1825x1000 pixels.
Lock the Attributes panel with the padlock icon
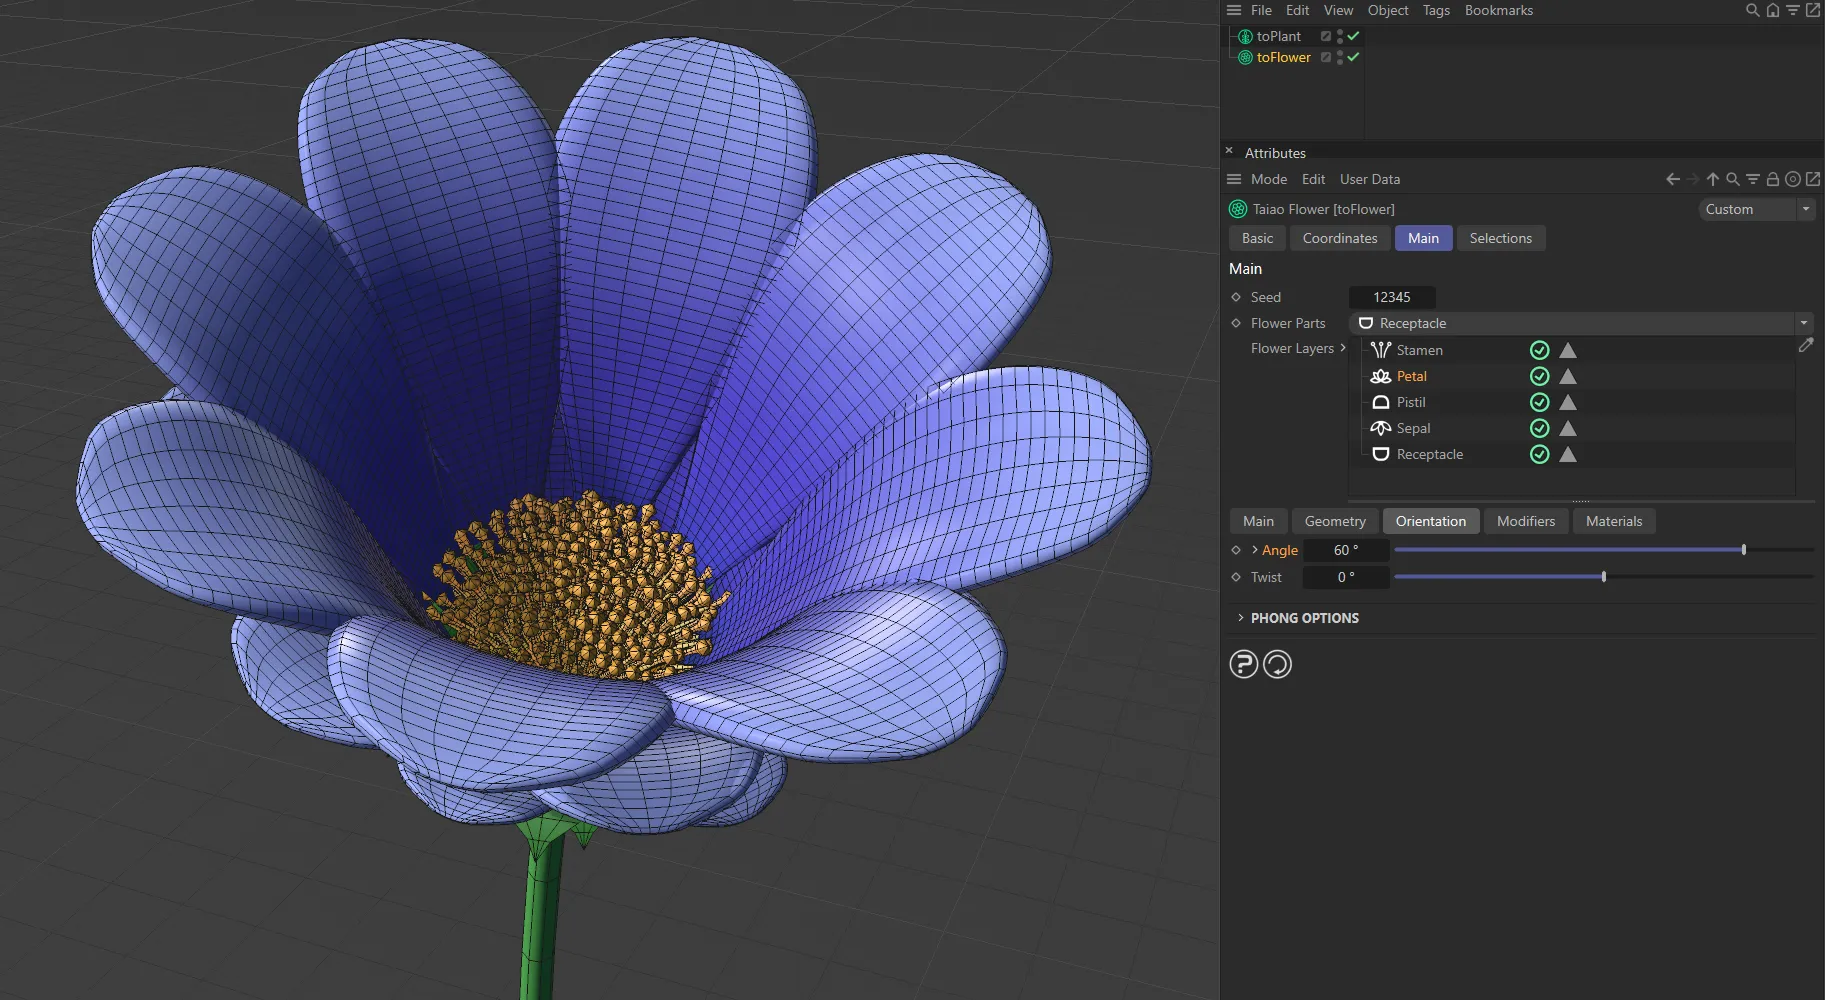click(1771, 179)
